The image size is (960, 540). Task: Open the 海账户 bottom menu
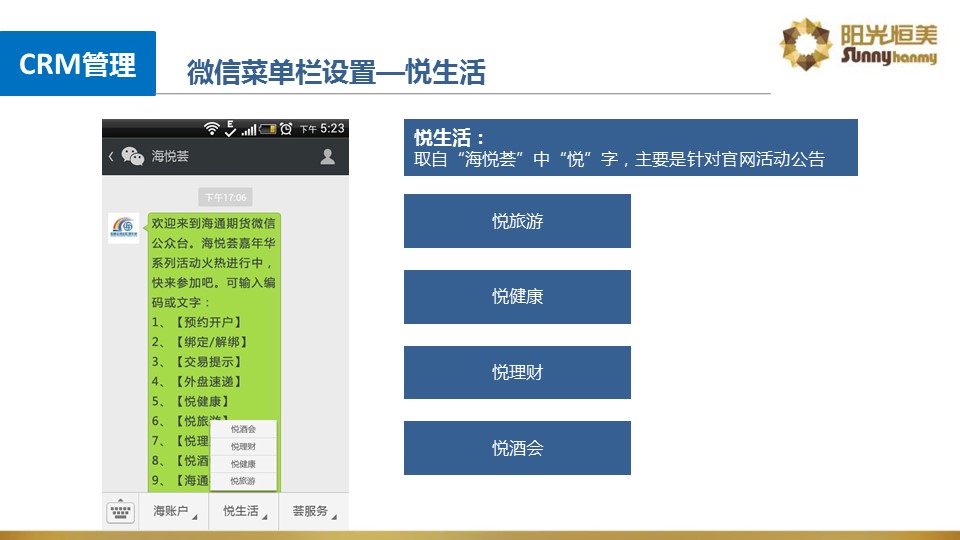point(174,511)
